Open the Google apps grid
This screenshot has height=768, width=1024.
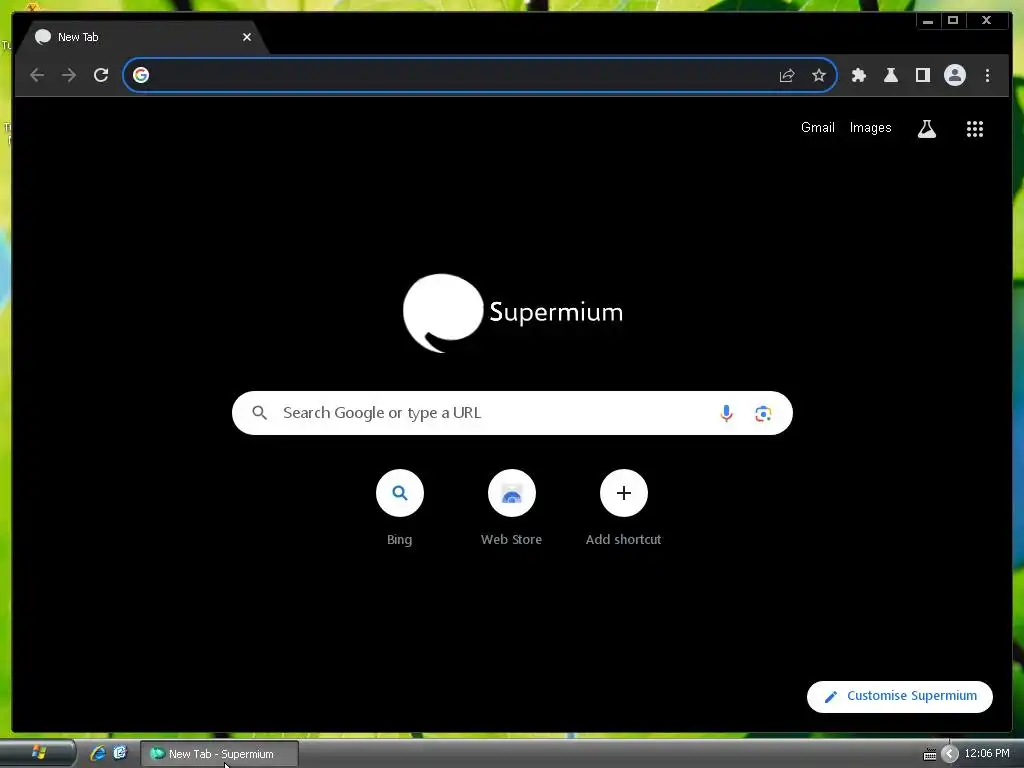(974, 129)
